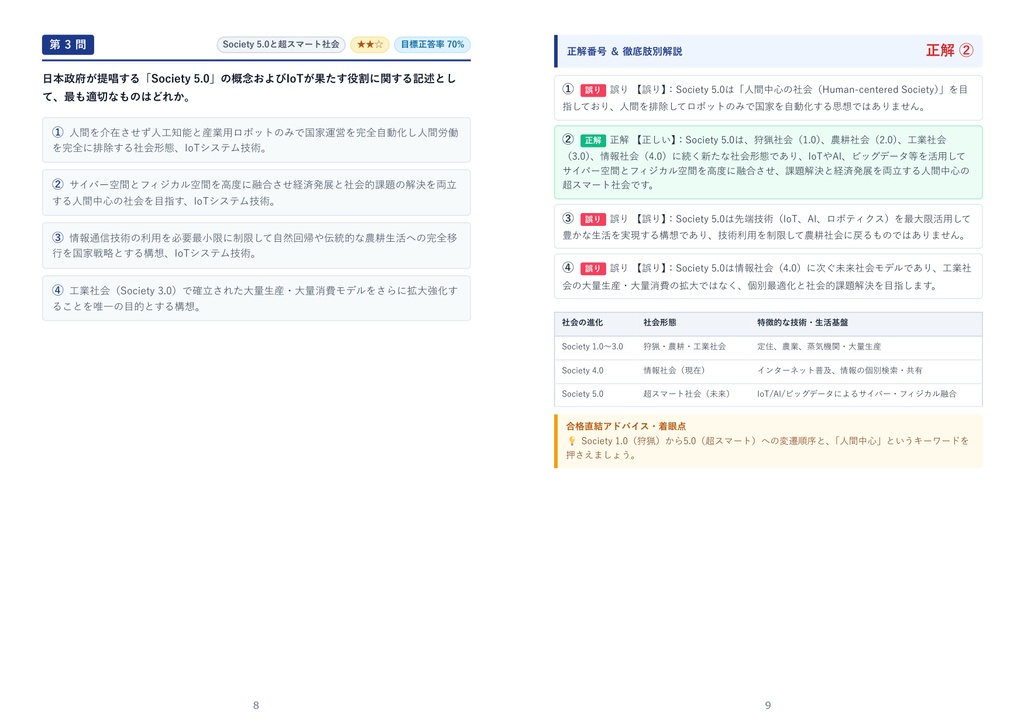Click the green explanation text about 超スマート社会
The image size is (1024, 727).
tap(765, 163)
